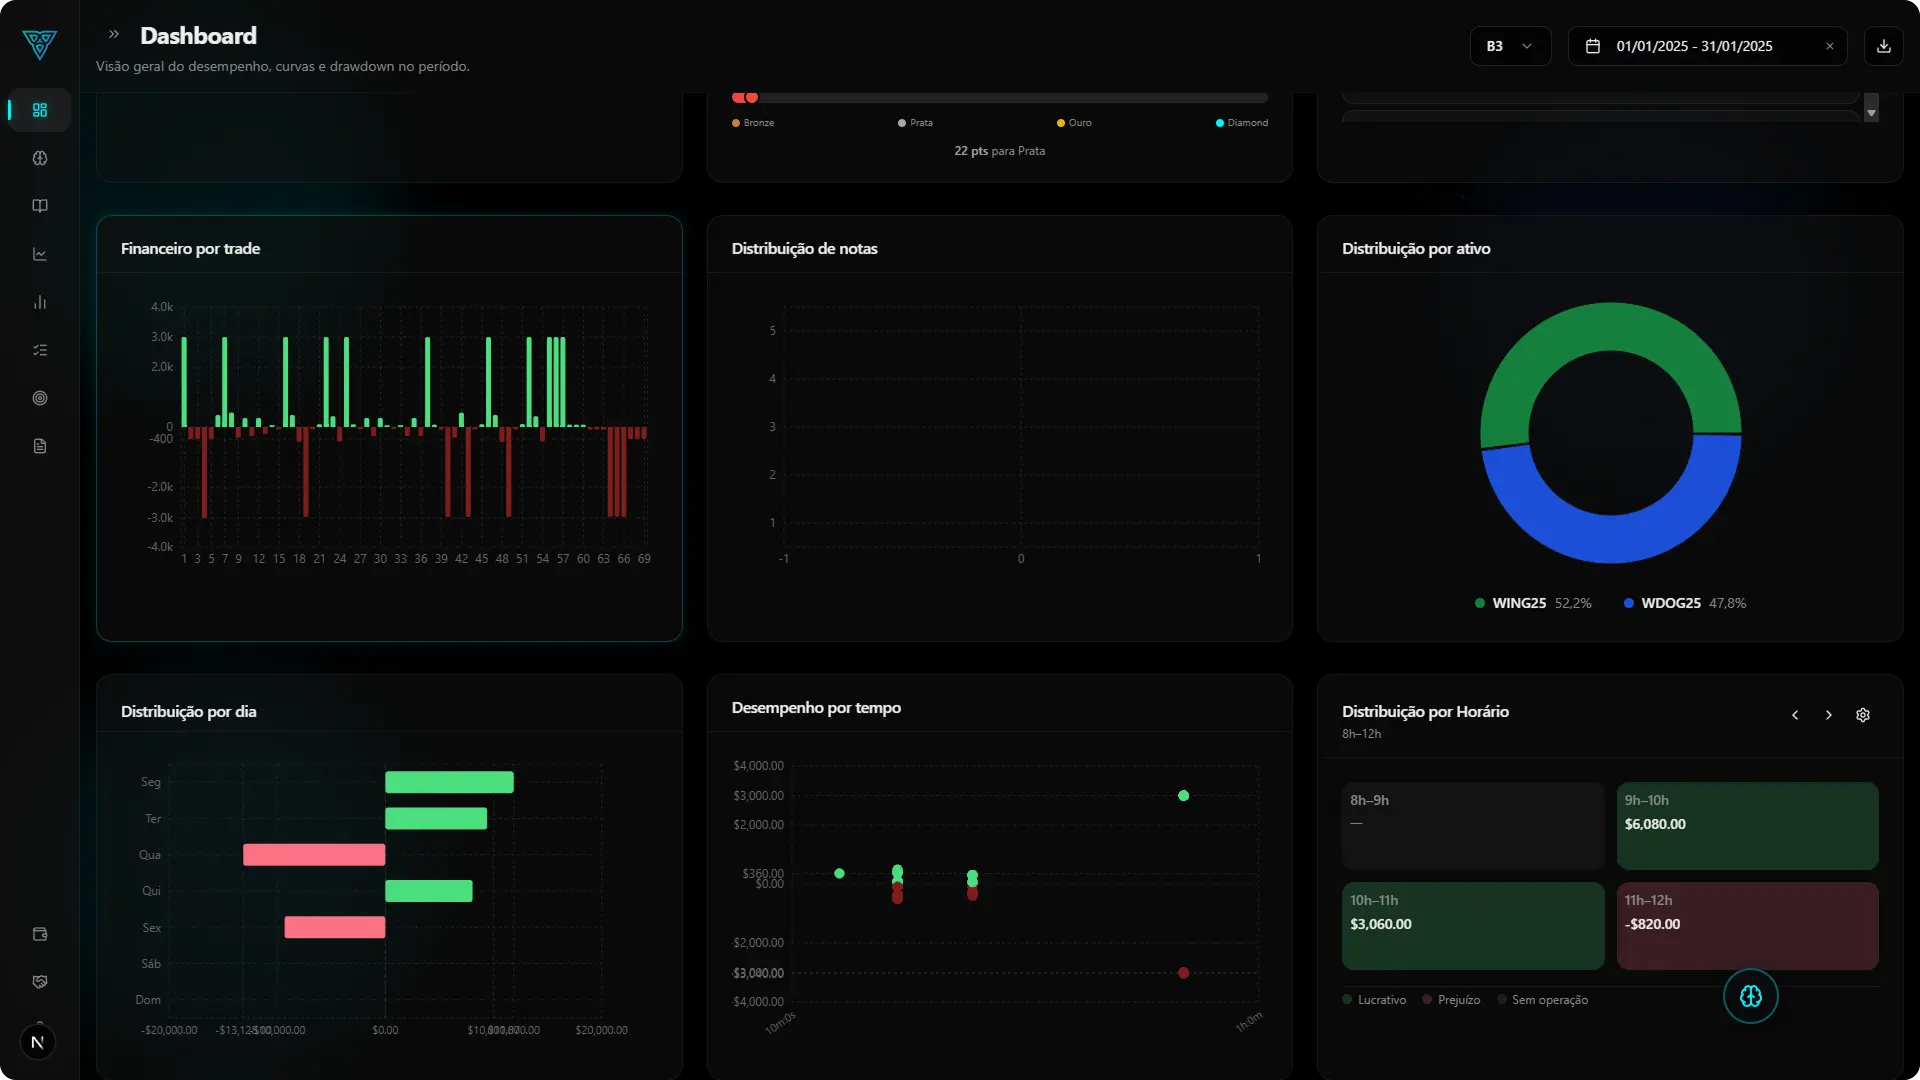Toggle the Lucrativo legend in Desempenho por tempo
1920x1080 pixels.
click(x=1374, y=999)
